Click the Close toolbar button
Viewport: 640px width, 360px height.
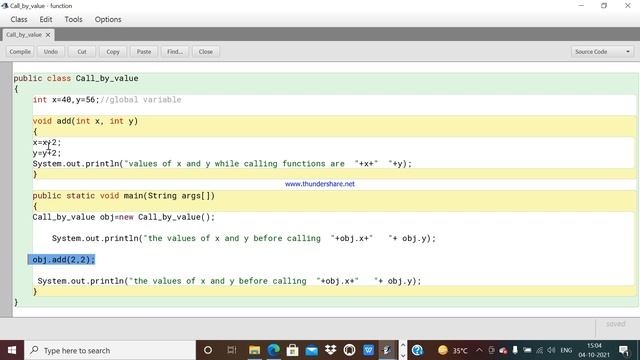206,52
